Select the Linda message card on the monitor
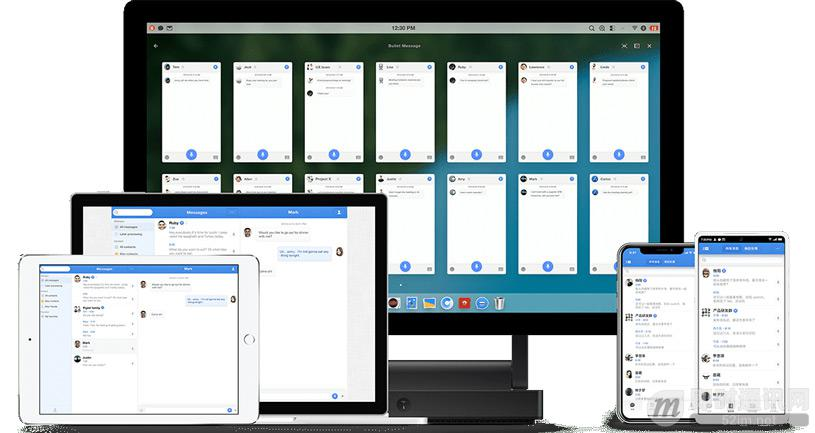Image resolution: width=815 pixels, height=433 pixels. coord(619,112)
